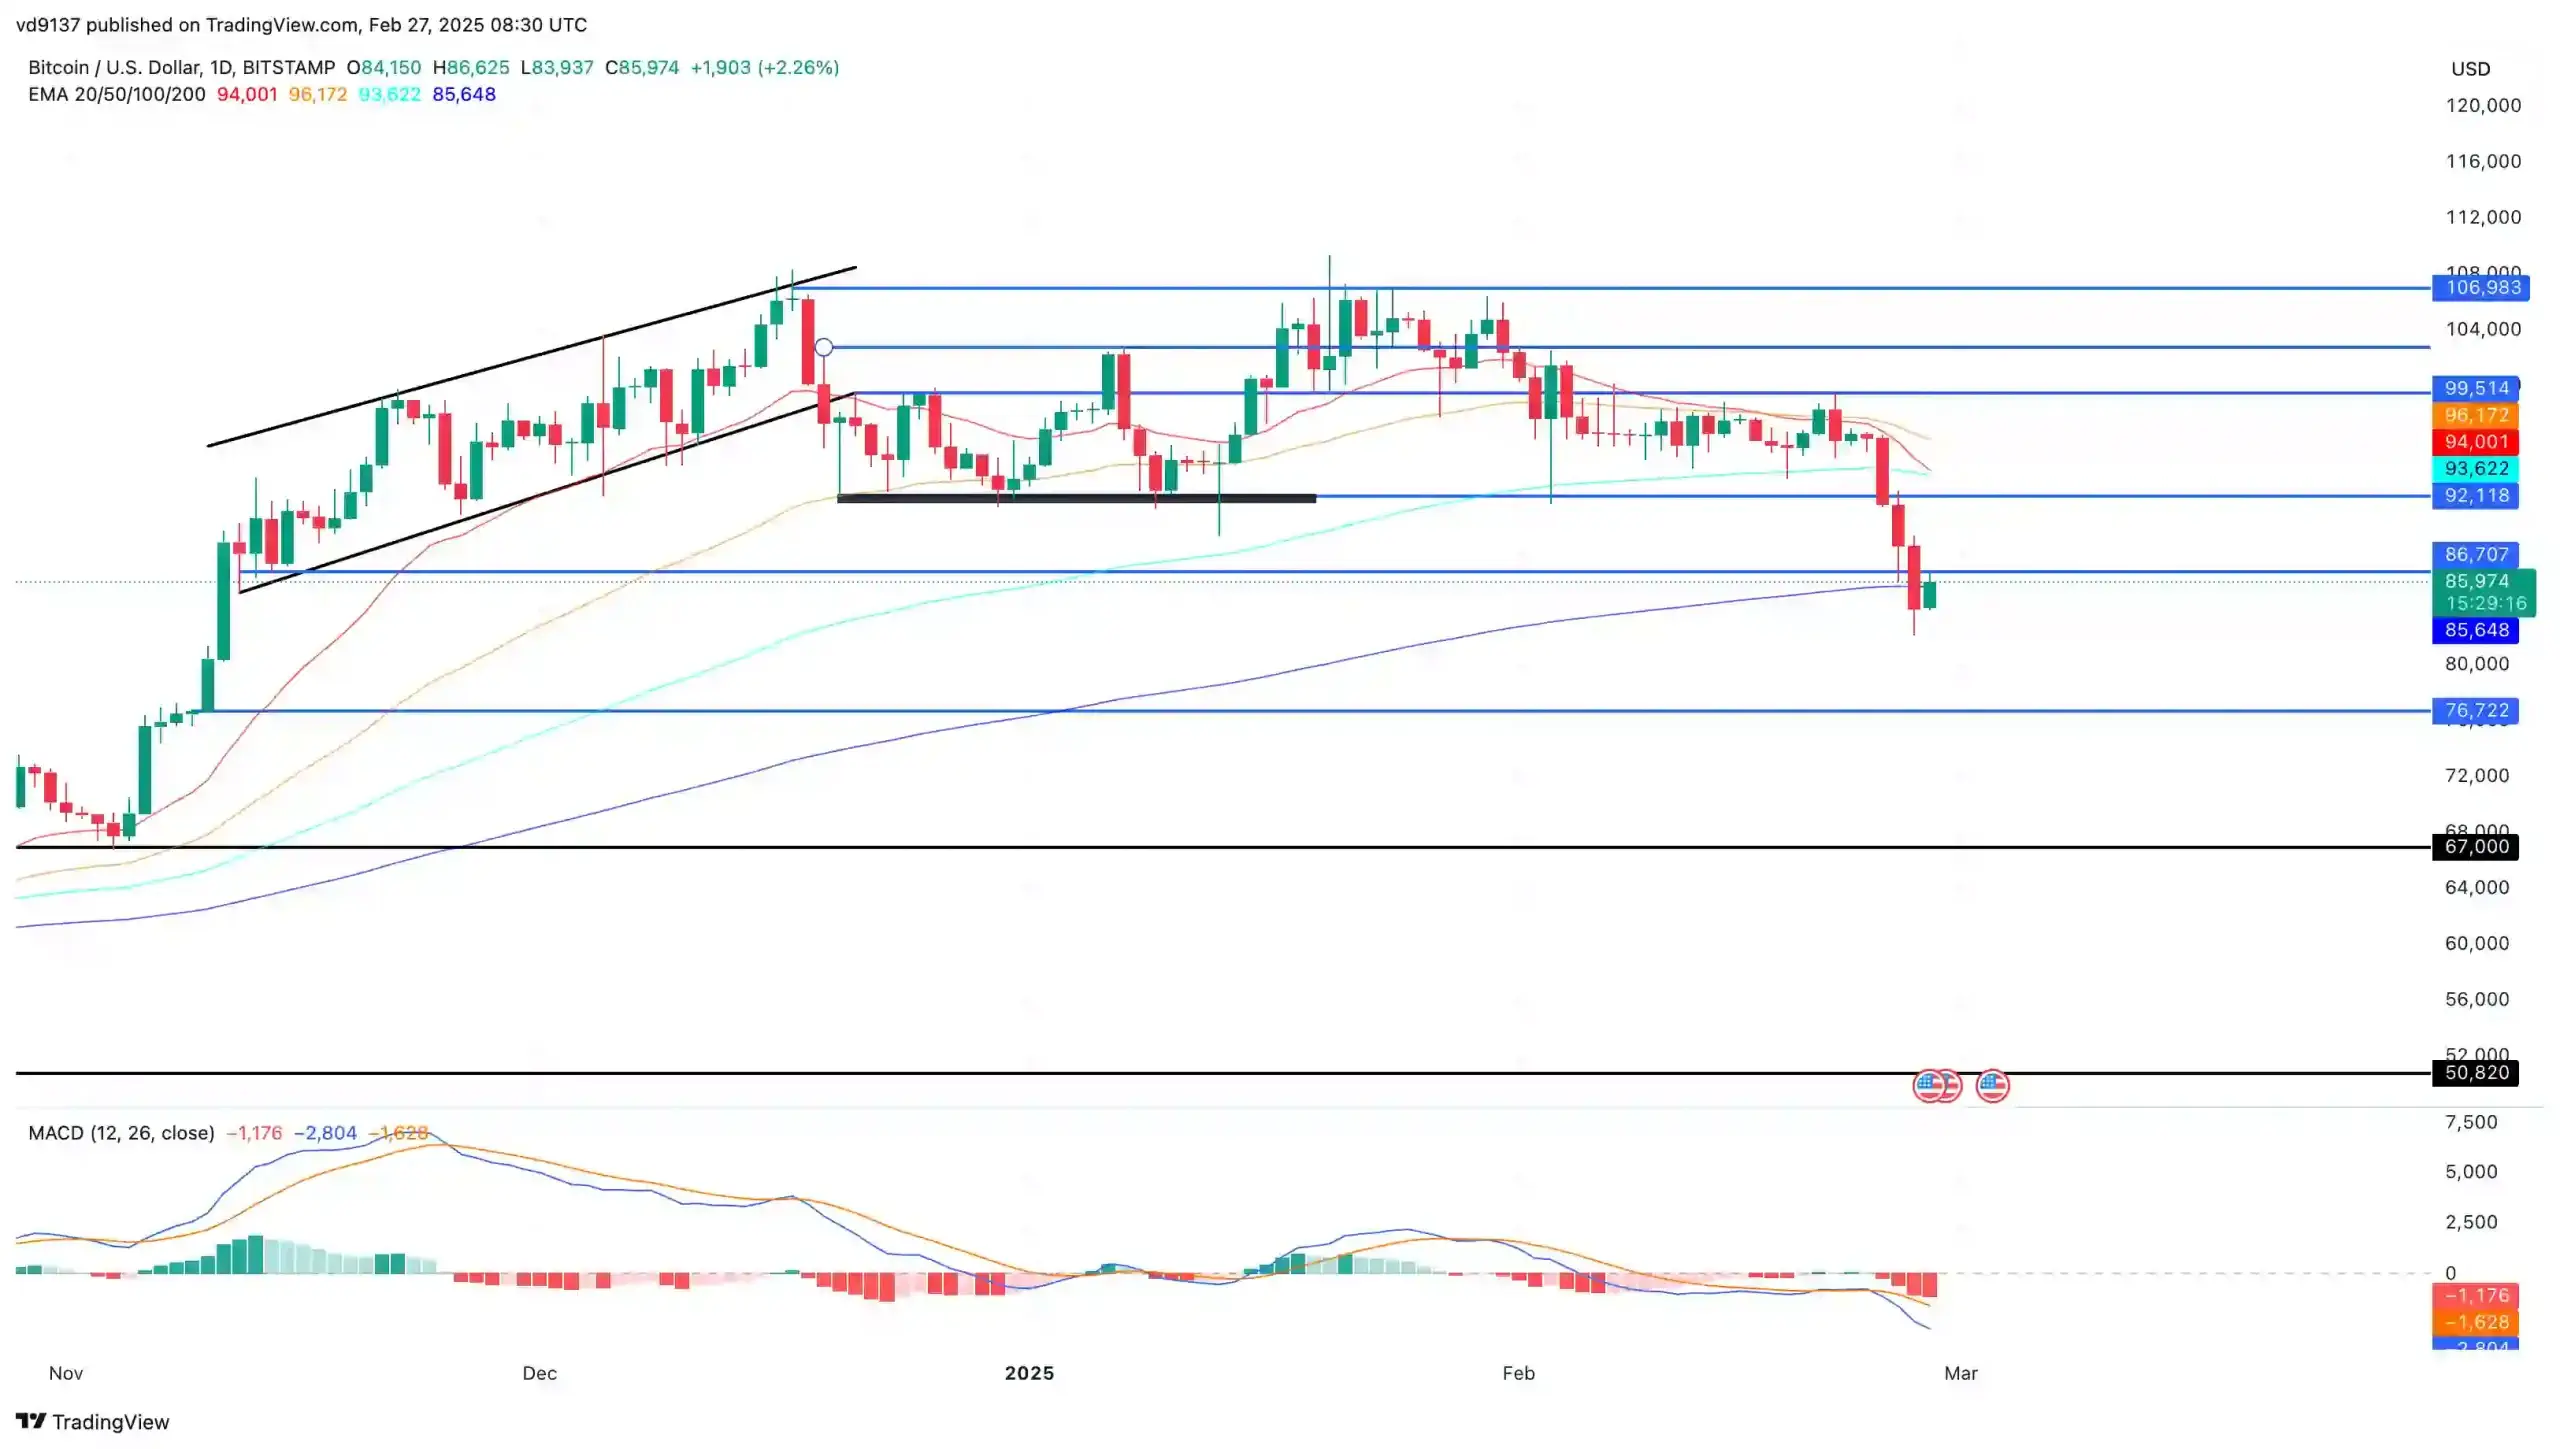Click the Nov label on the time axis
Screen dimensions: 2560x1449
coord(66,1373)
